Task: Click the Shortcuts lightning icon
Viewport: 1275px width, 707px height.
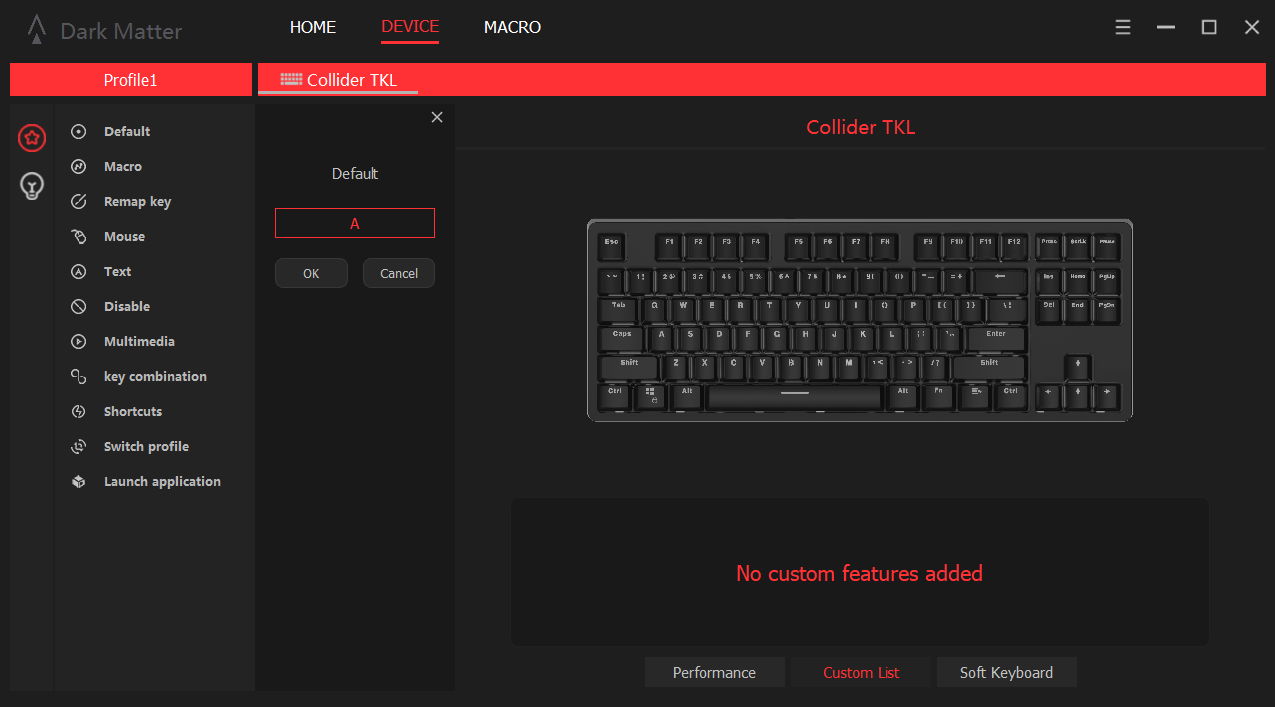Action: (x=79, y=412)
